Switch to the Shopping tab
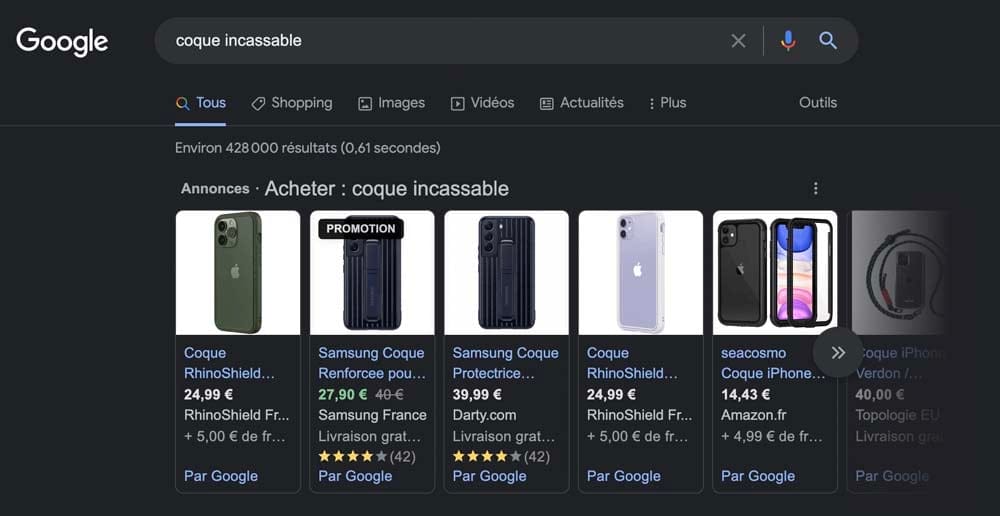 click(x=292, y=103)
